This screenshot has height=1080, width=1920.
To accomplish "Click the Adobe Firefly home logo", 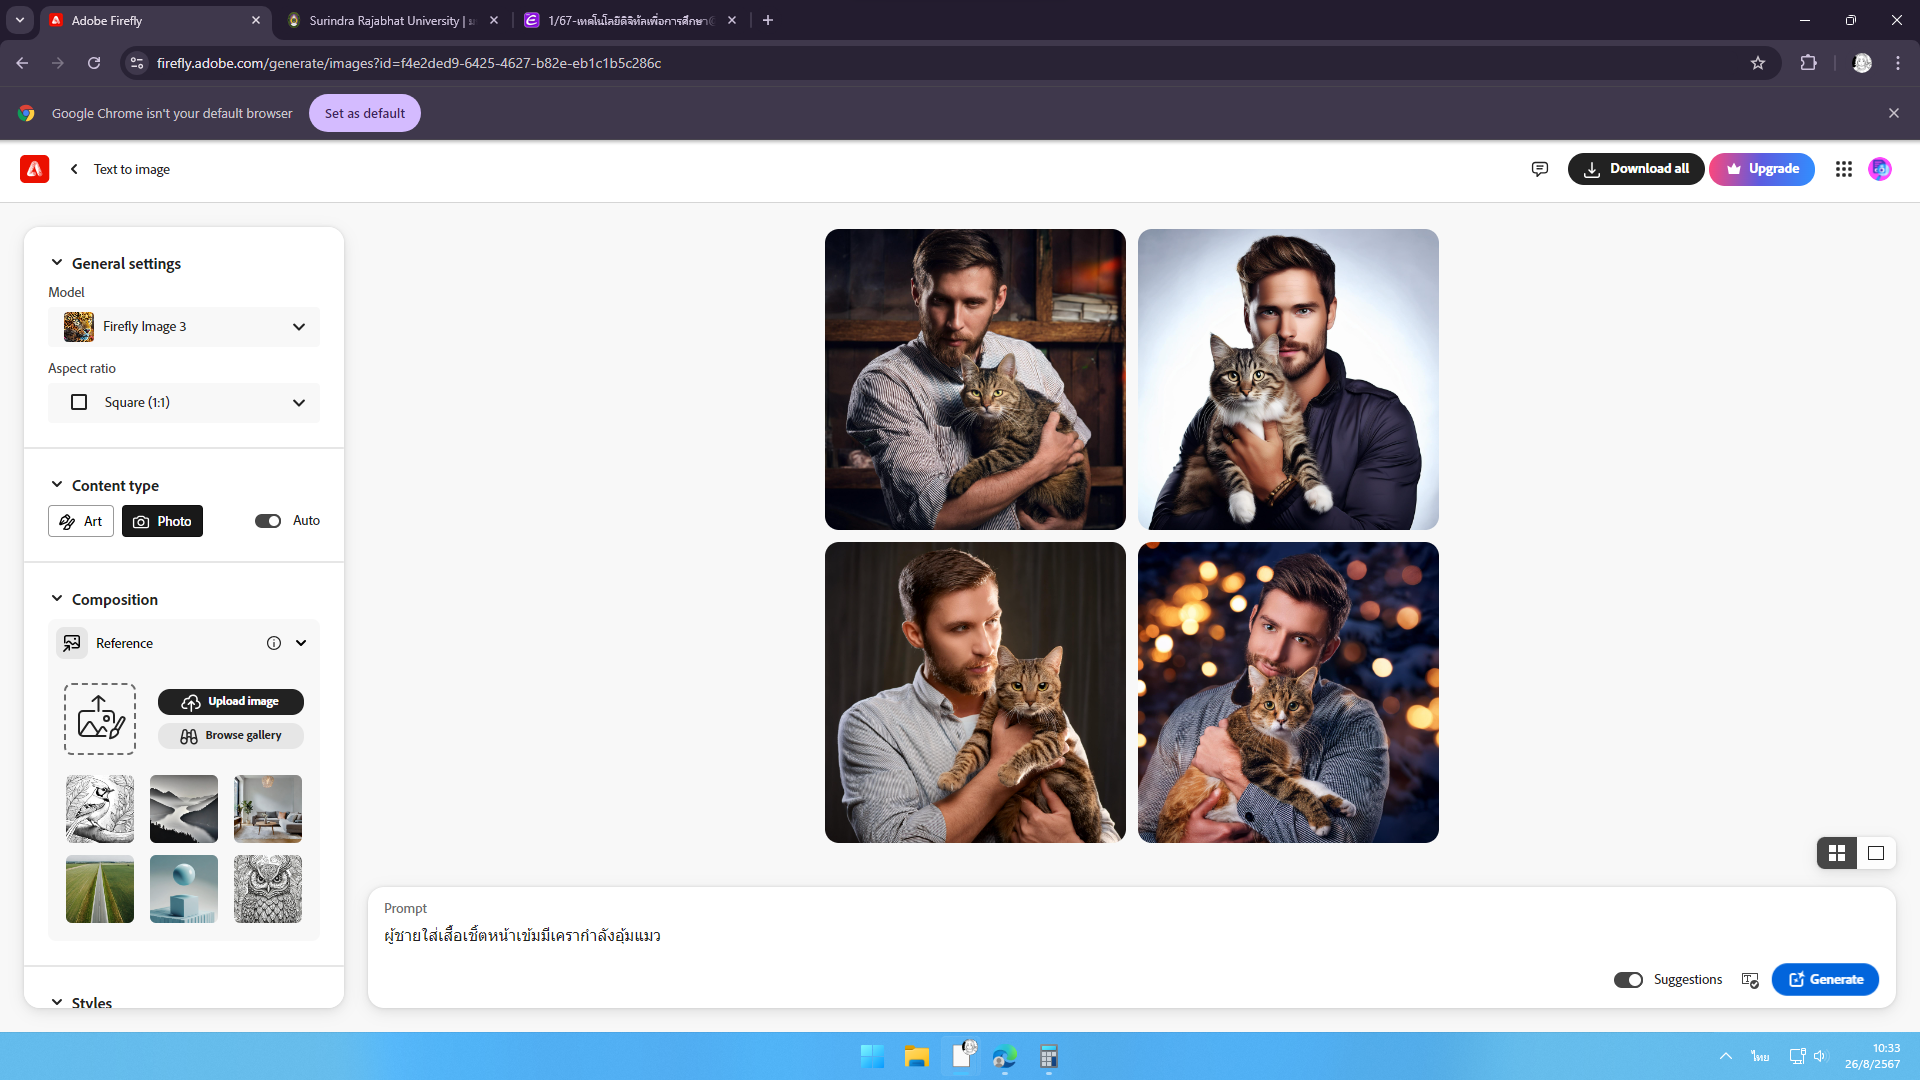I will 34,169.
